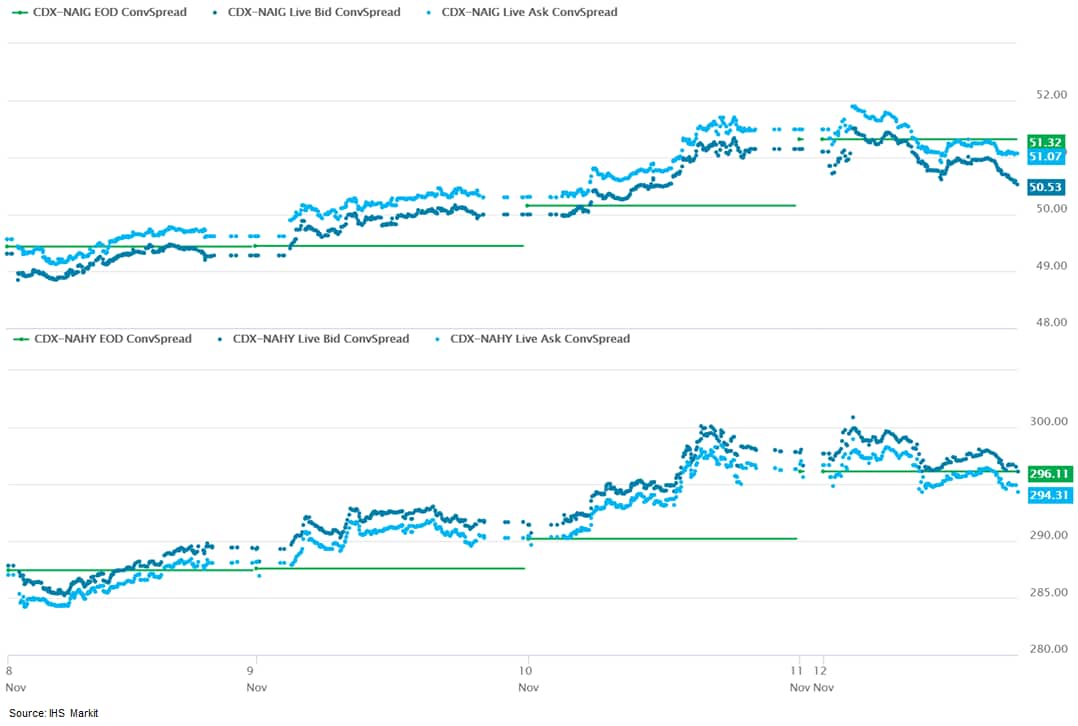Select the 12 Nov date axis label
Viewport: 1078px width, 726px height.
pos(822,679)
